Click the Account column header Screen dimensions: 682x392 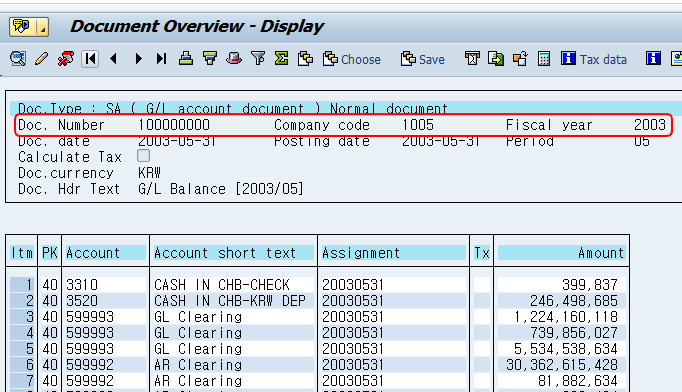pos(106,253)
